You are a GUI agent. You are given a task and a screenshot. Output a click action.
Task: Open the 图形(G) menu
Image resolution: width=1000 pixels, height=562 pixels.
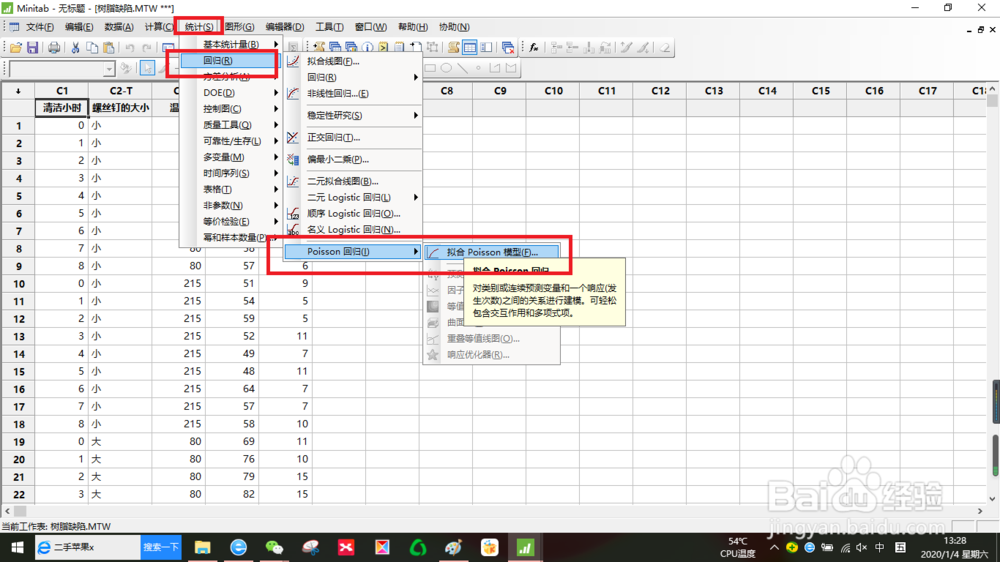239,27
